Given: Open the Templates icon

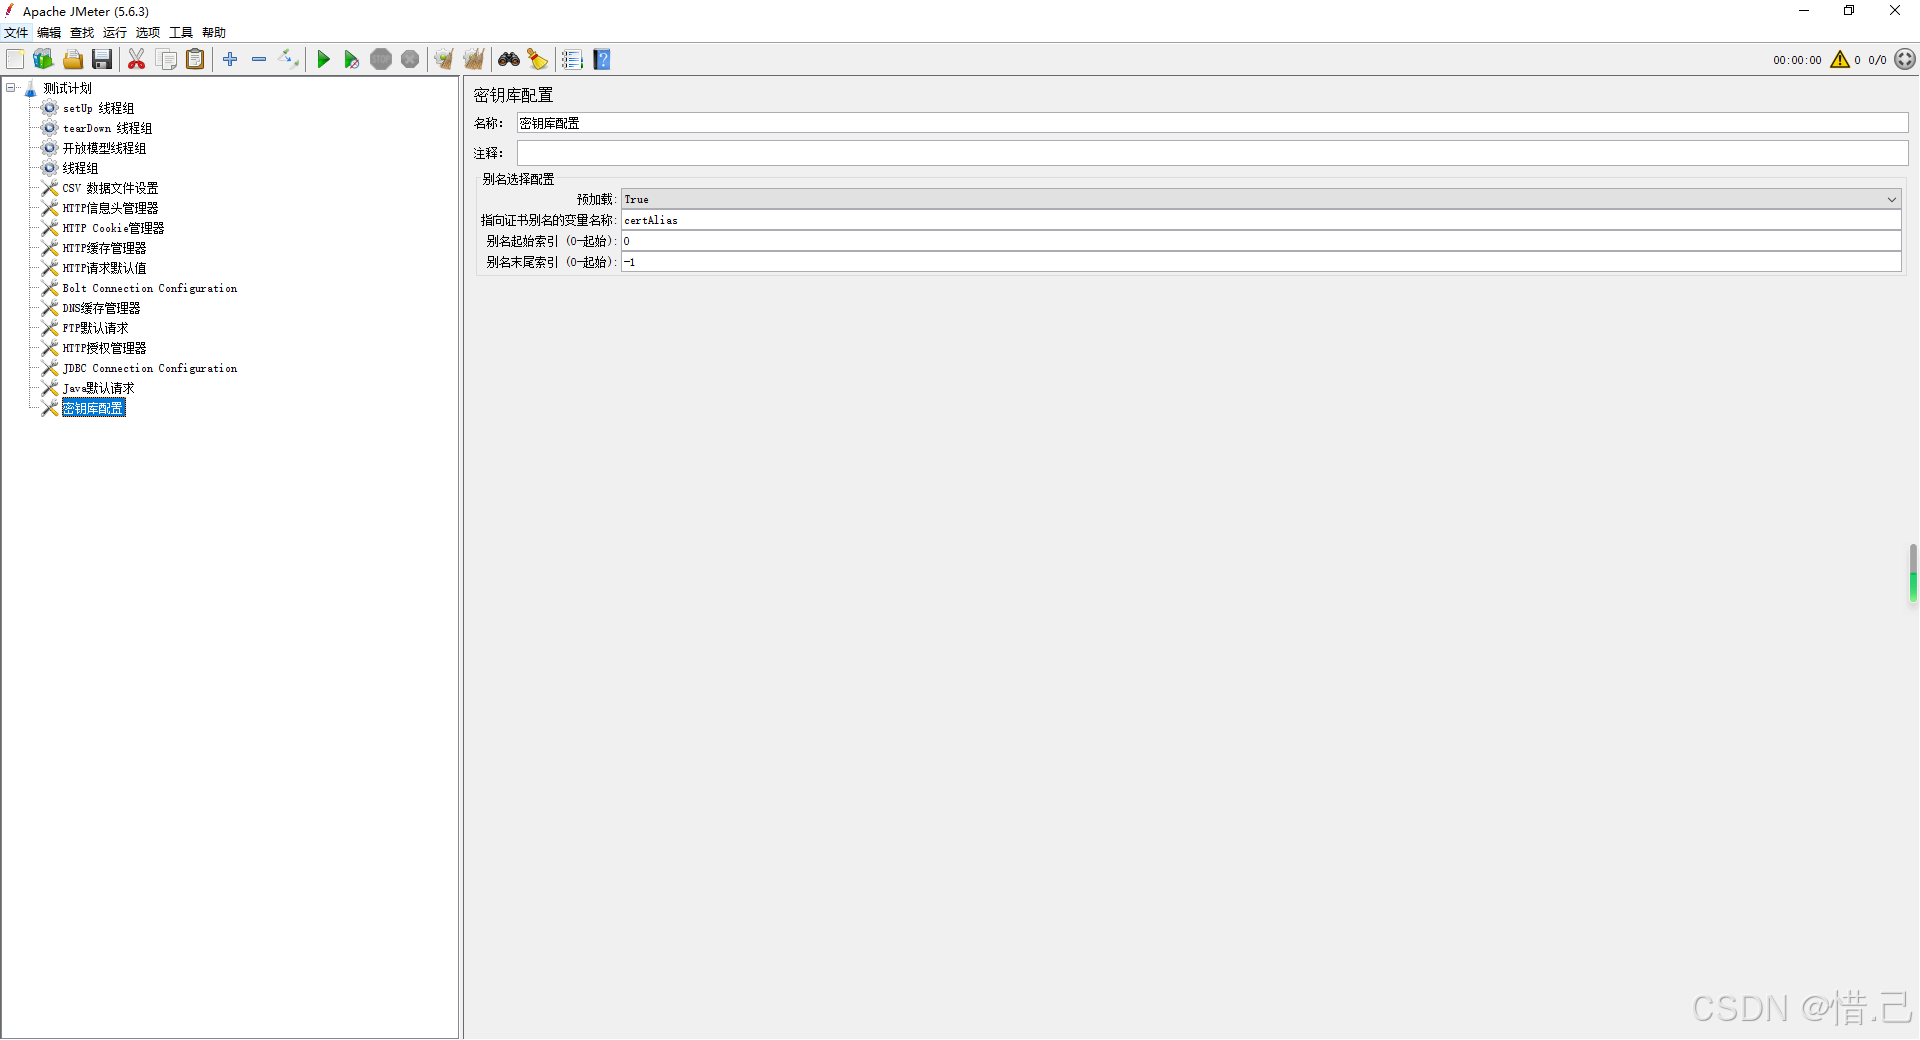Looking at the screenshot, I should tap(43, 60).
